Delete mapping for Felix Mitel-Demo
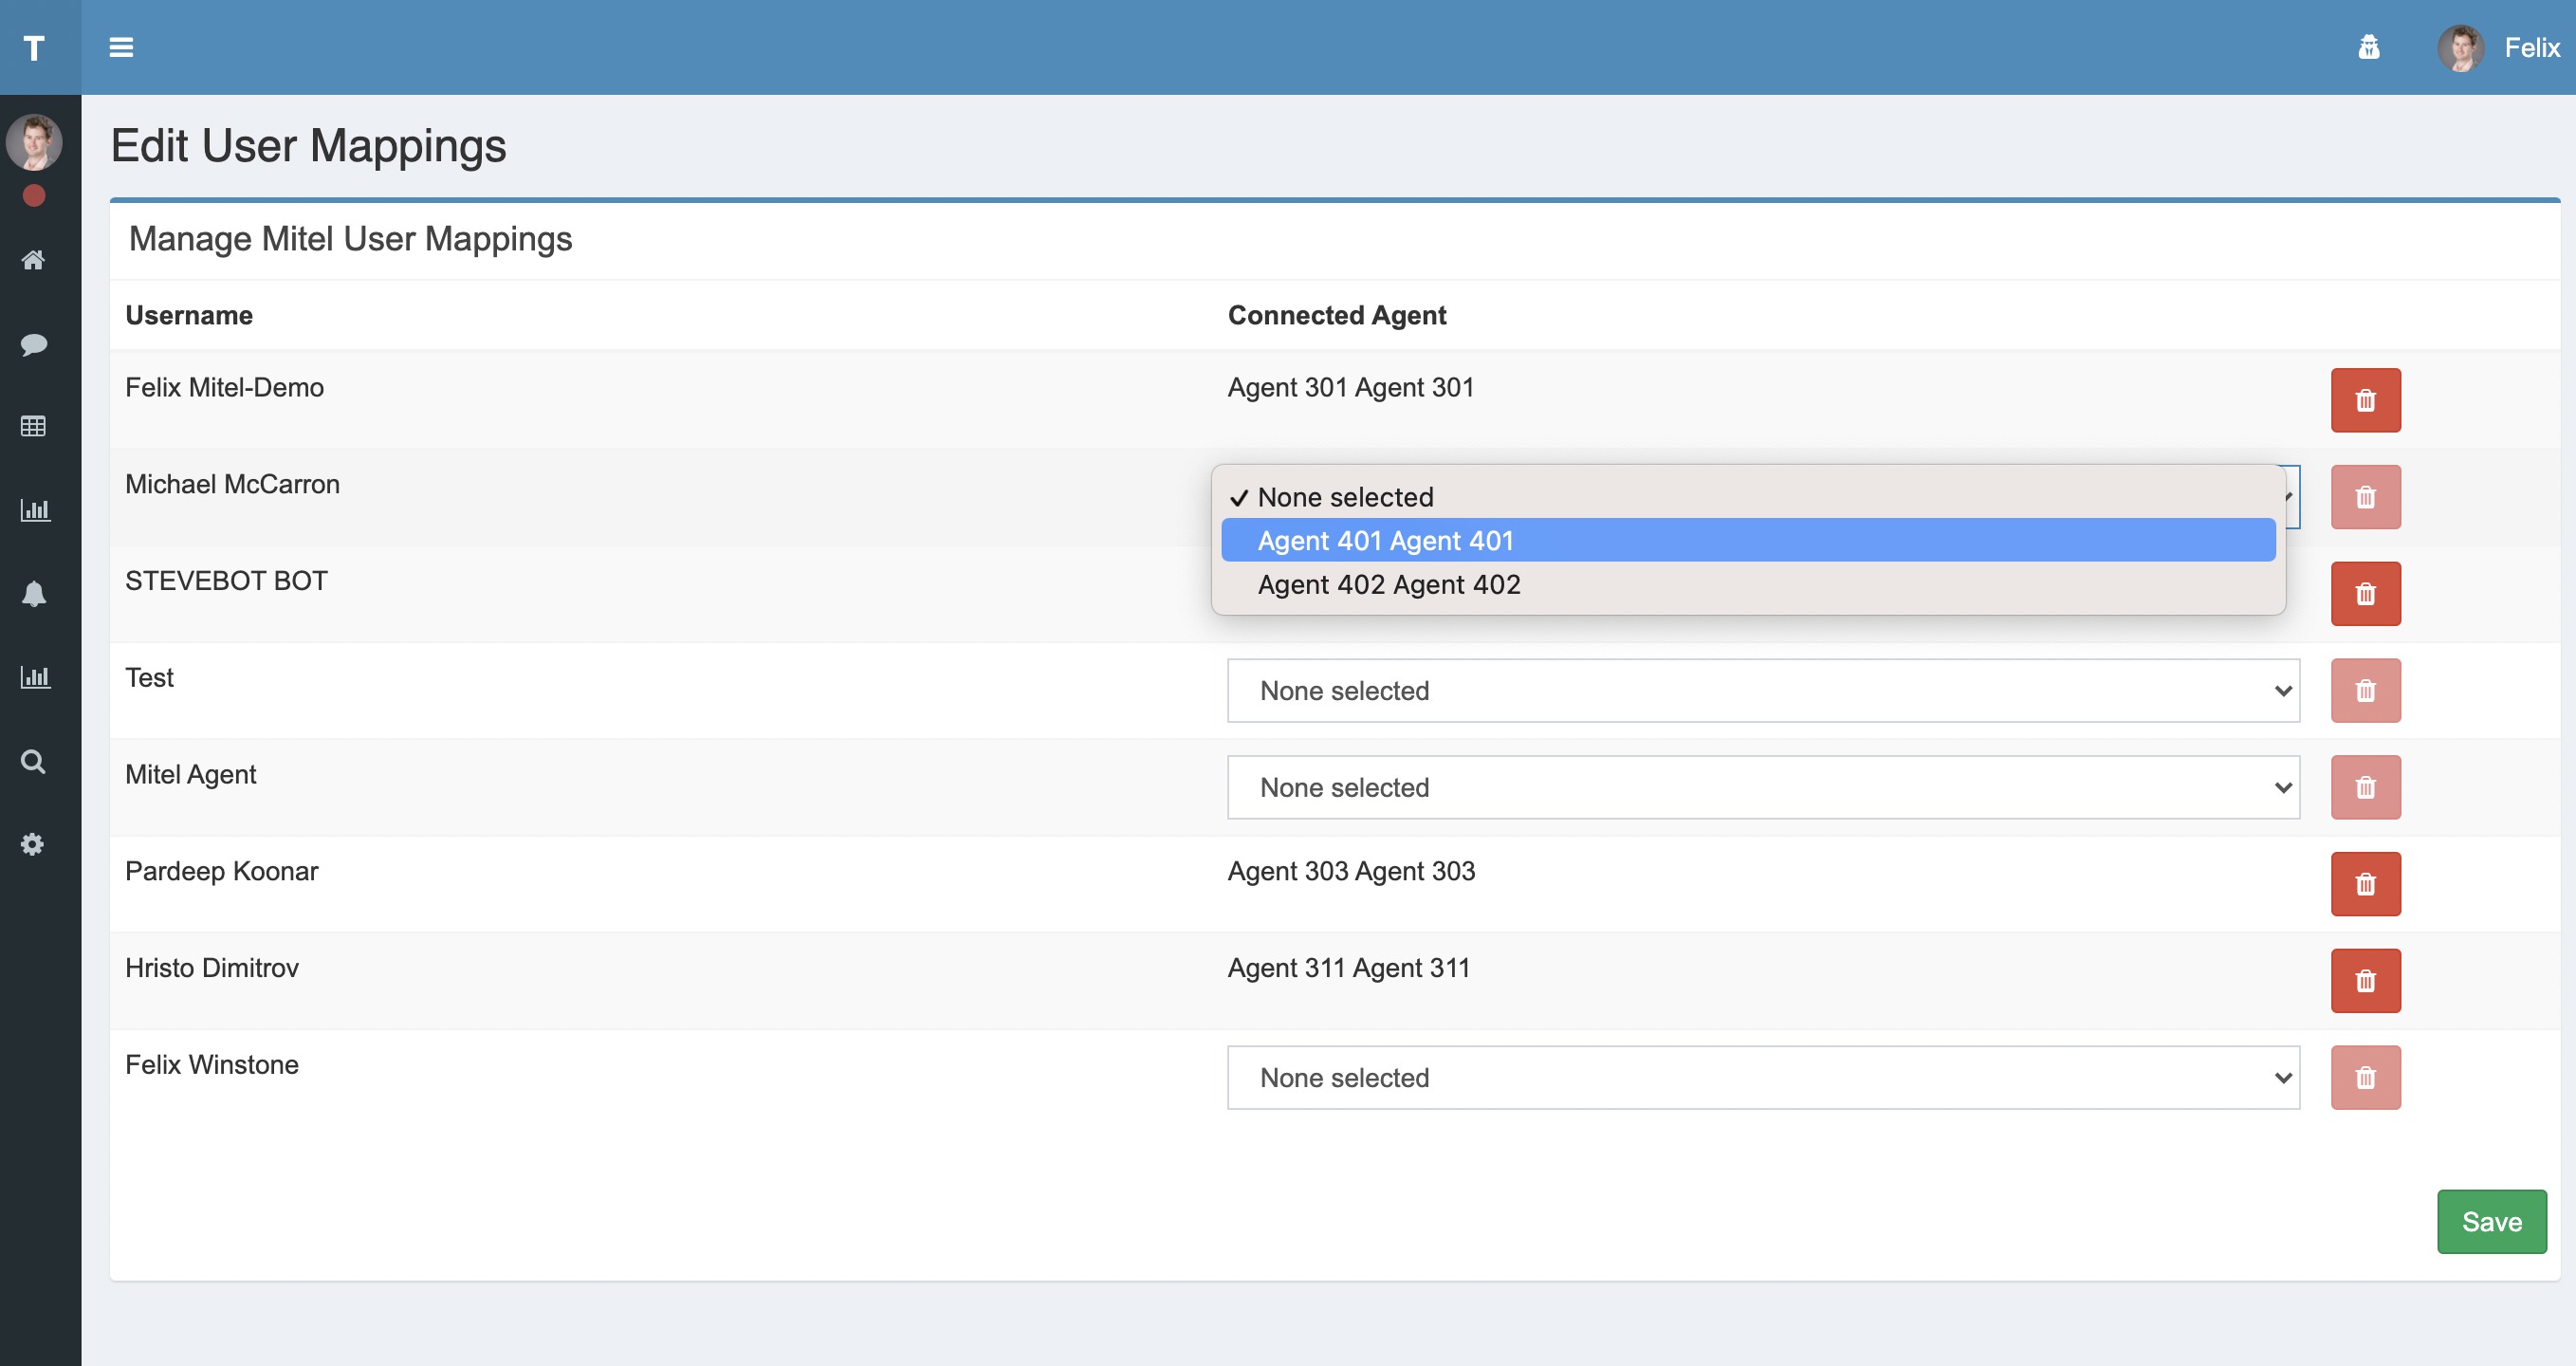The width and height of the screenshot is (2576, 1366). 2365,400
